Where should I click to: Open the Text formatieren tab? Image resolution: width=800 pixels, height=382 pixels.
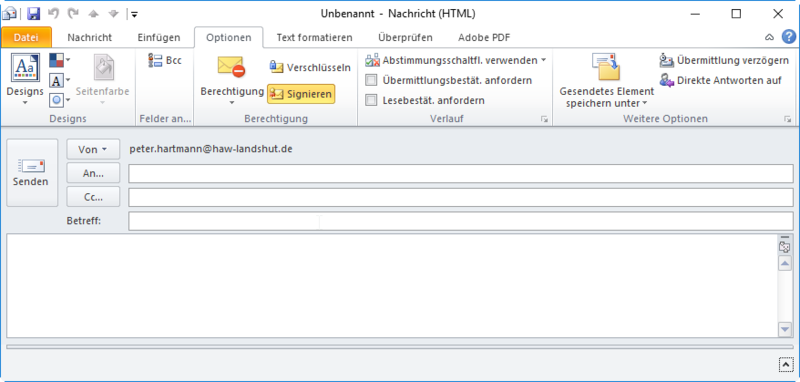coord(314,37)
